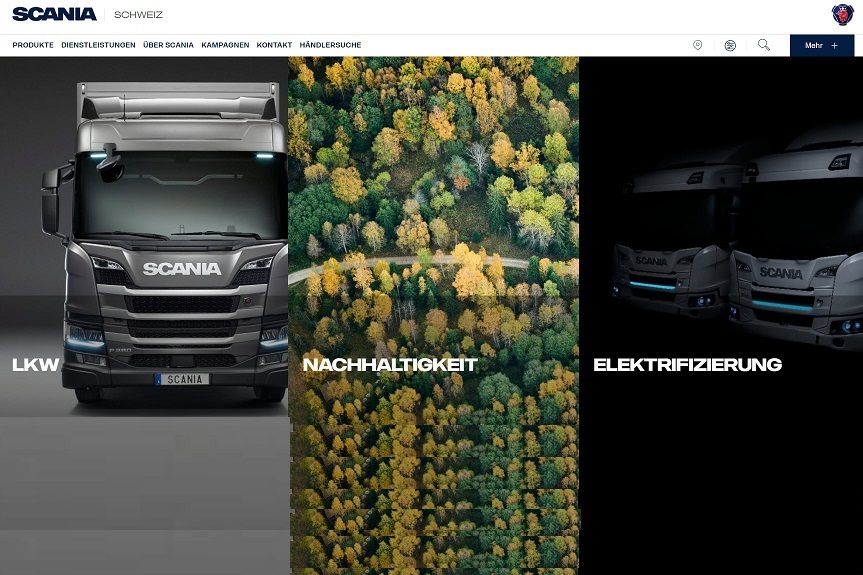Click the SCANIA wordmark logo

(54, 14)
